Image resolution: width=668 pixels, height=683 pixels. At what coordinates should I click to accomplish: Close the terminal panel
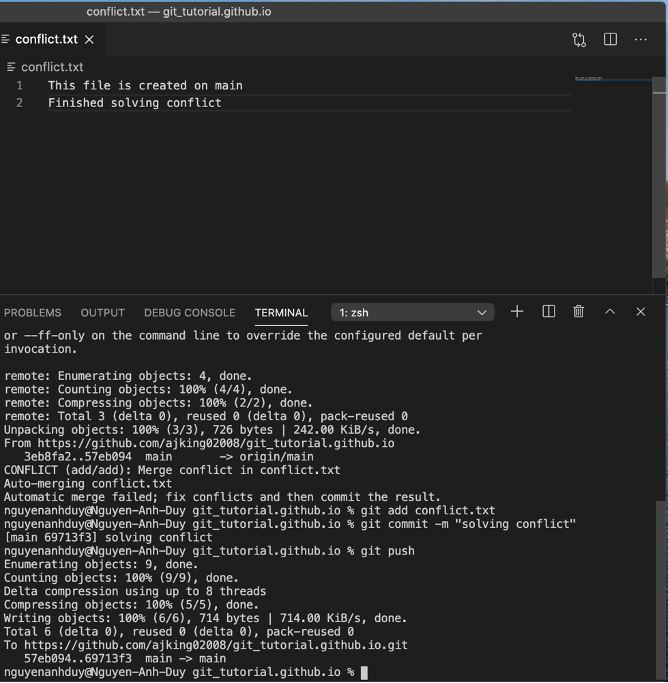point(641,312)
